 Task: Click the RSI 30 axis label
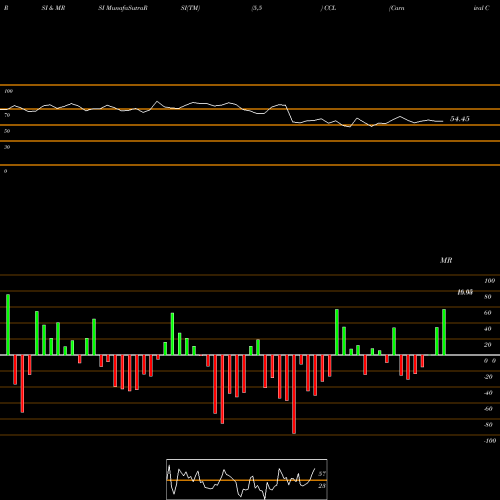(x=7, y=147)
